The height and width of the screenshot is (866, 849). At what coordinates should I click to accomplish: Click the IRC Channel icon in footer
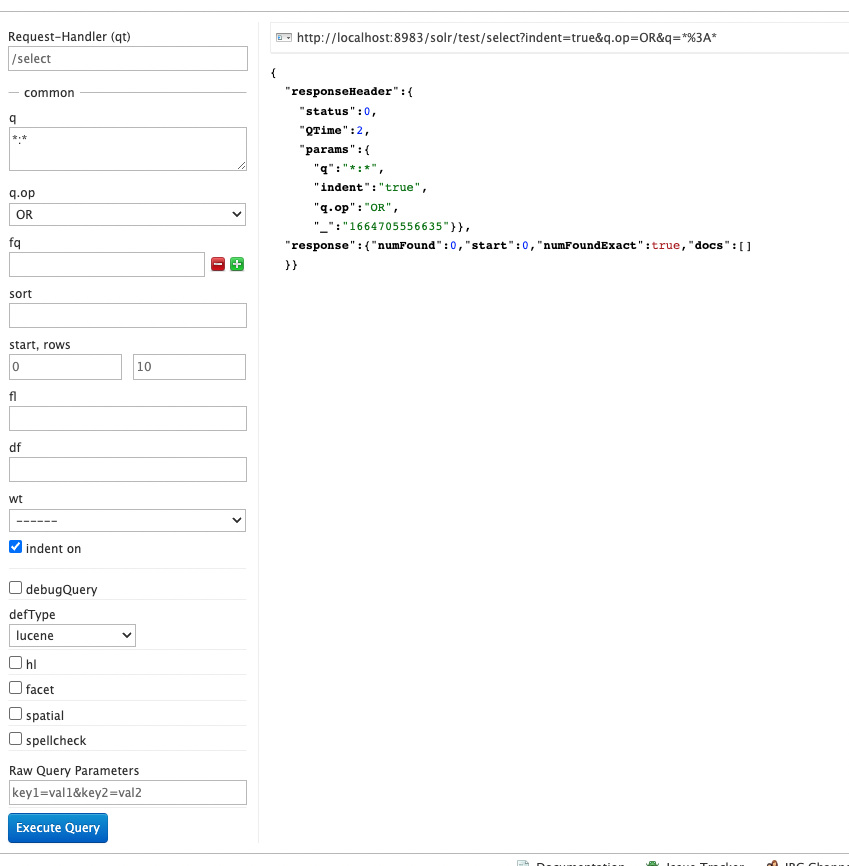coord(772,864)
